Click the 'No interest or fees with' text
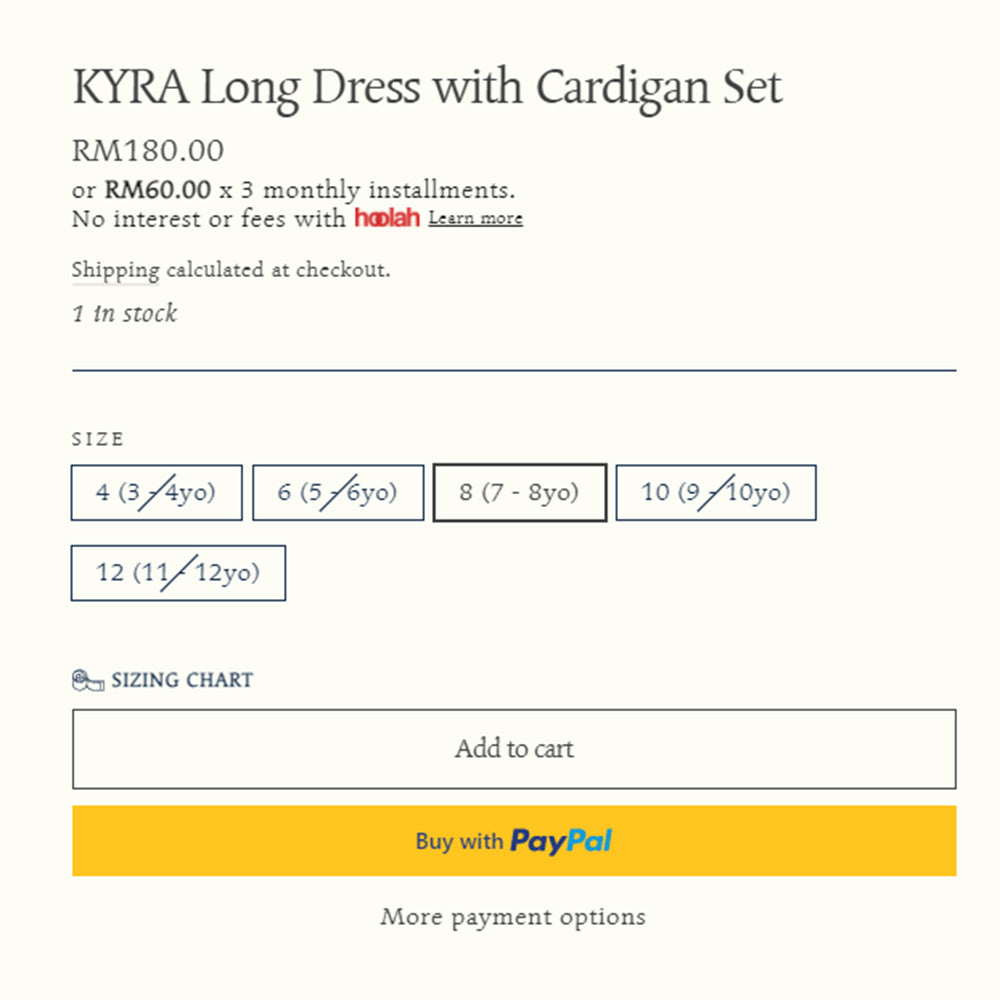Screen dimensions: 1000x1000 pos(208,219)
